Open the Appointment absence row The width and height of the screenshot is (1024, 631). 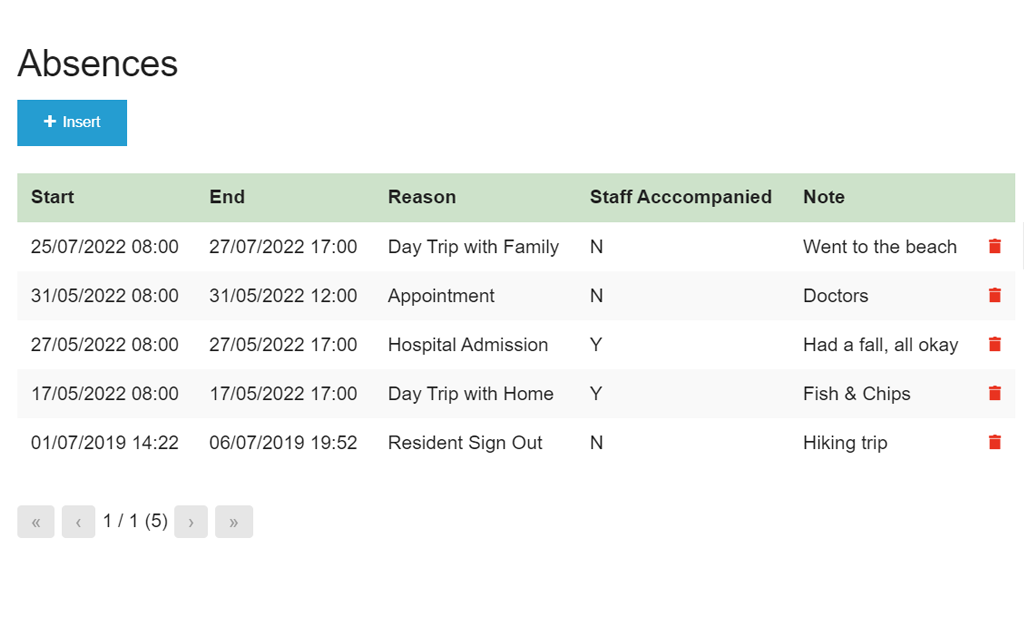coord(516,295)
